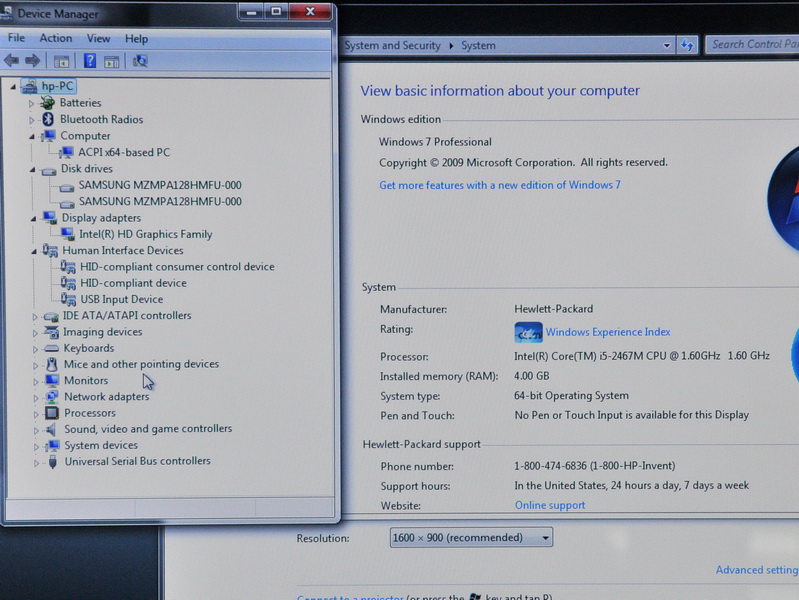Expand the Processors category

click(36, 414)
